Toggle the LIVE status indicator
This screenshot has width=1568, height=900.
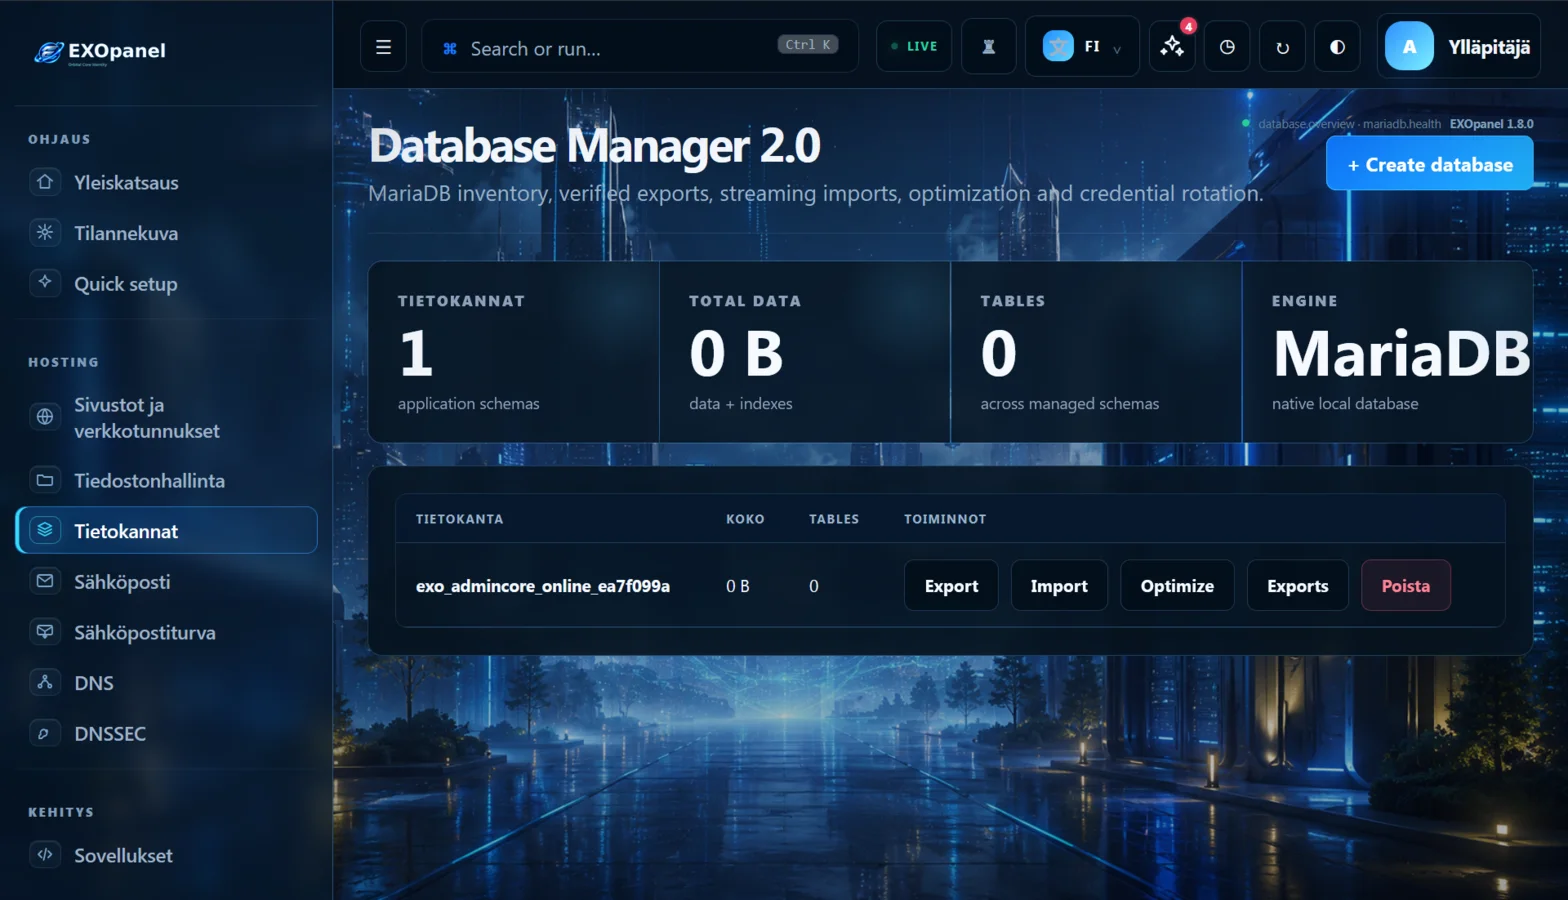(914, 47)
